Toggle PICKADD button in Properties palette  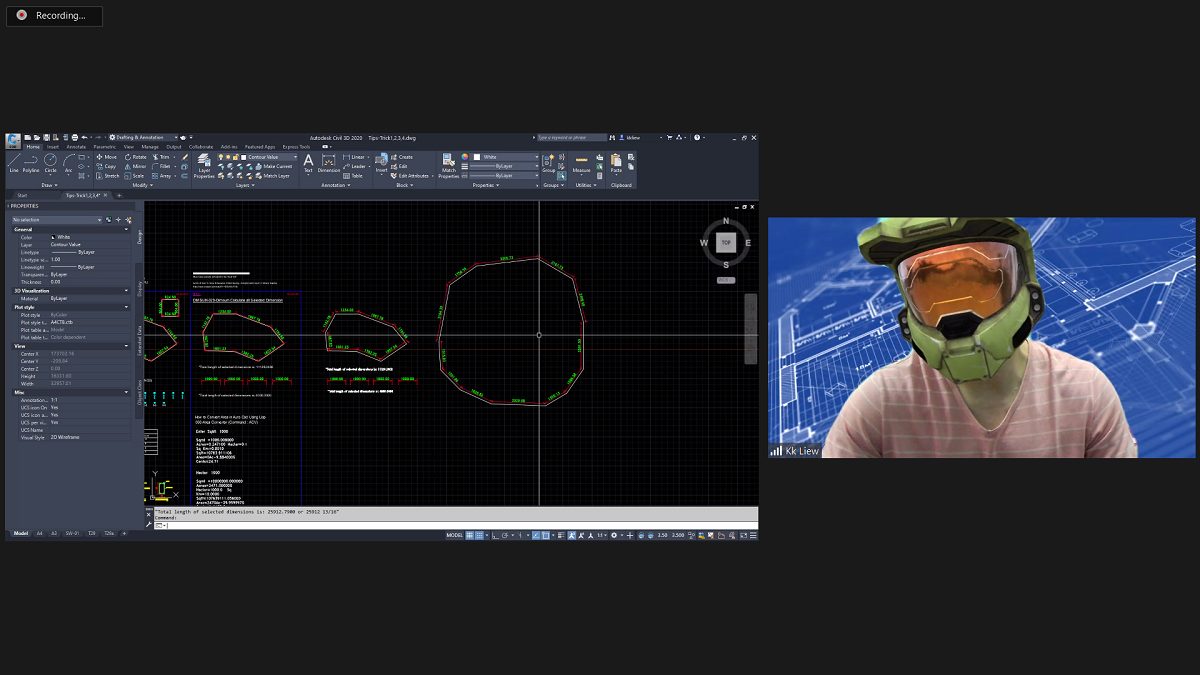108,219
